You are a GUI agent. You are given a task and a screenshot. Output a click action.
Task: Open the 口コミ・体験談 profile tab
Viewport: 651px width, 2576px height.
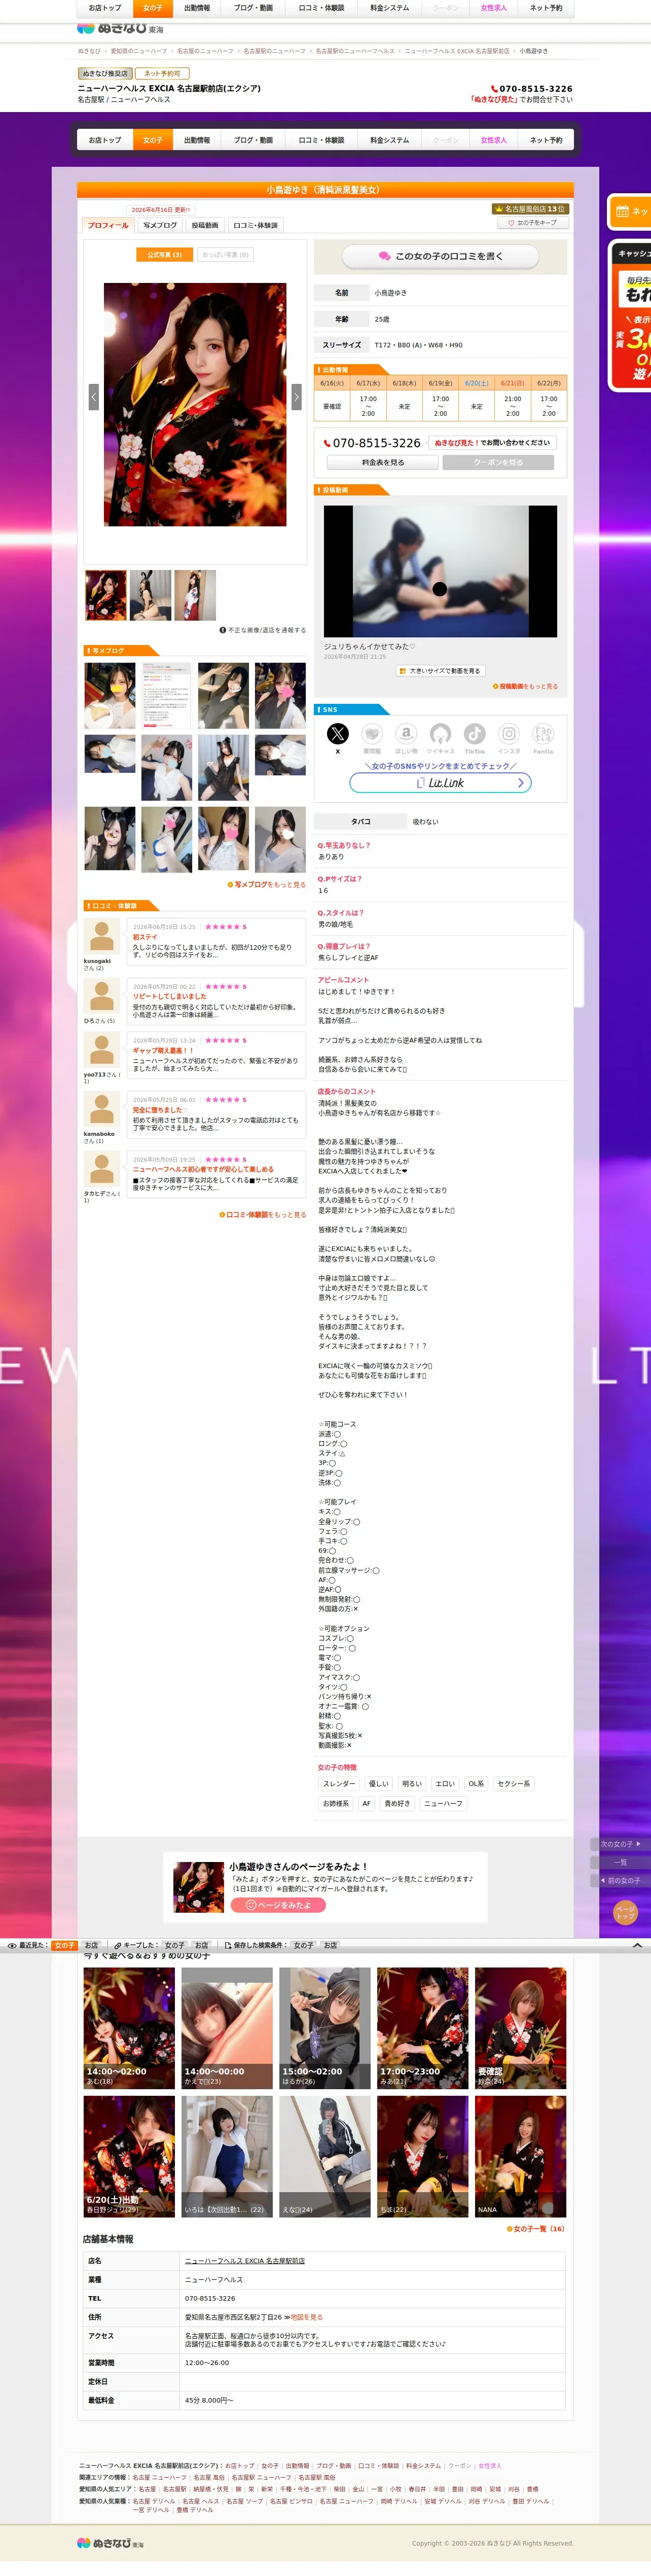[x=256, y=225]
